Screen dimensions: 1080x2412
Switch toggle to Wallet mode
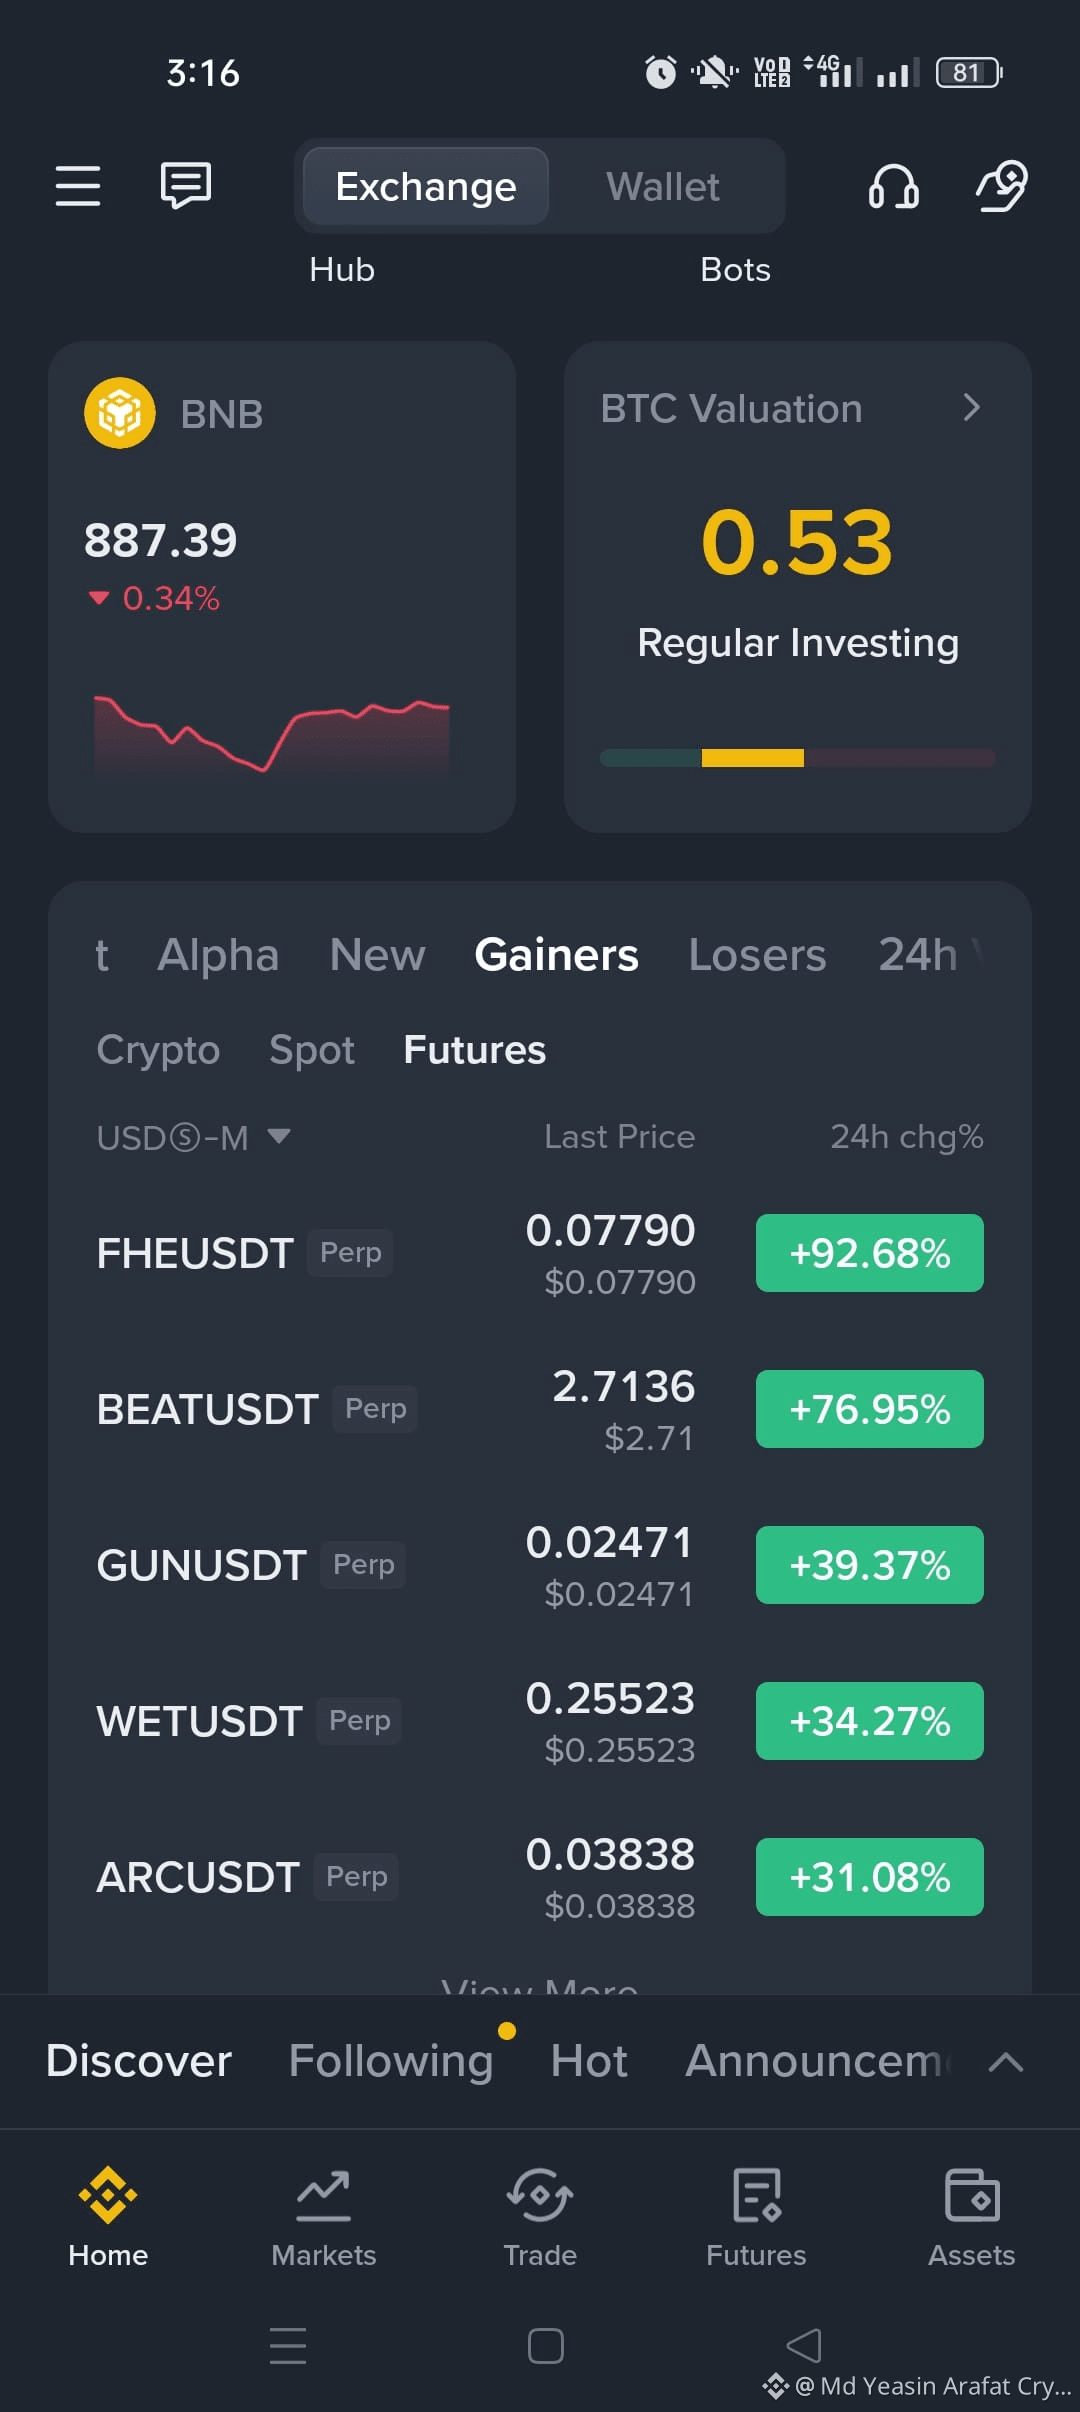[663, 187]
